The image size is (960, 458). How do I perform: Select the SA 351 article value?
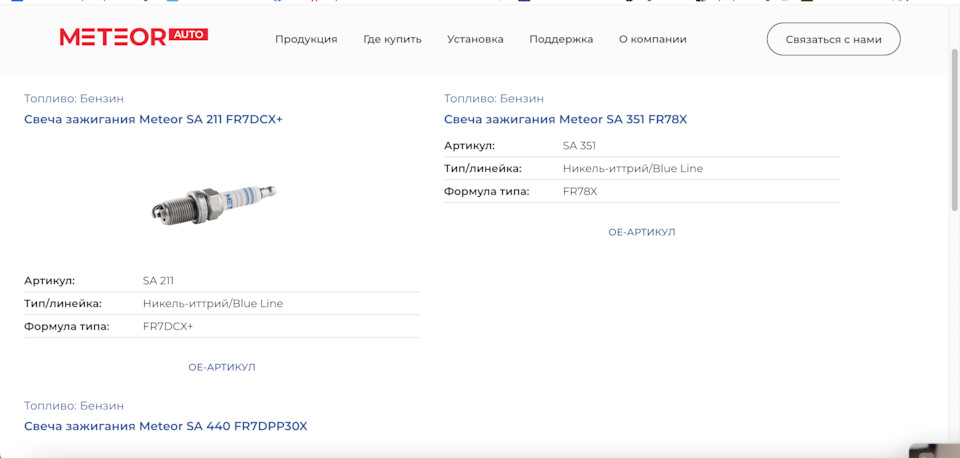tap(579, 146)
